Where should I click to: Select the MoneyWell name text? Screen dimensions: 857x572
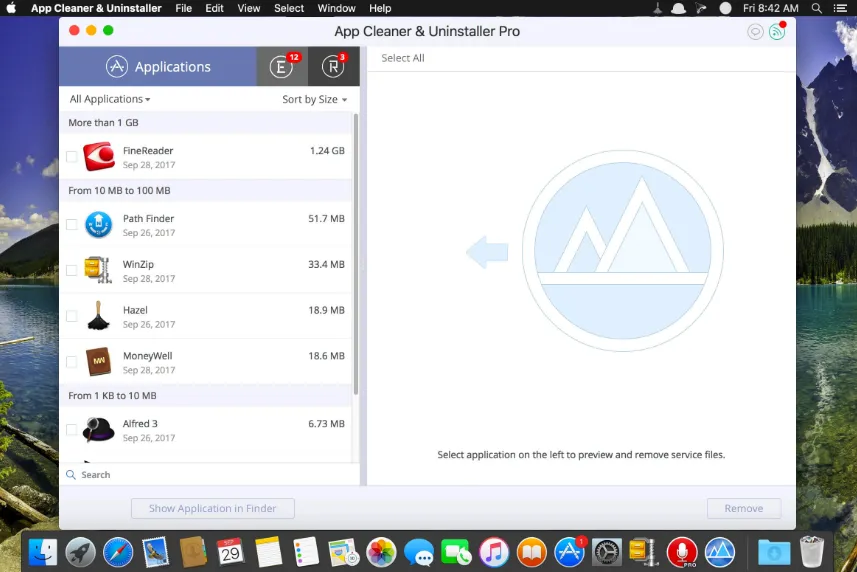click(x=148, y=356)
